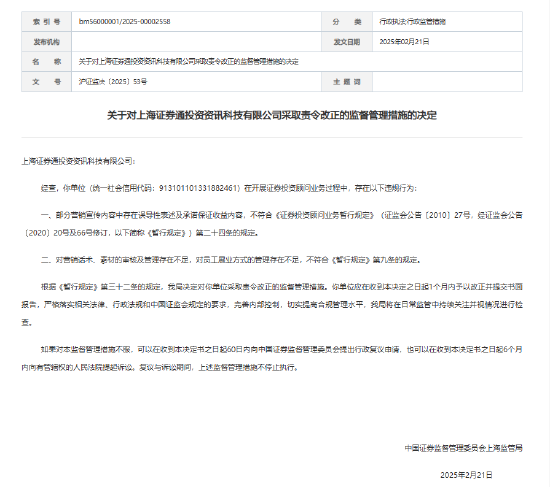Select index number bm56000001/2025-00002558
This screenshot has width=550, height=487.
(125, 22)
